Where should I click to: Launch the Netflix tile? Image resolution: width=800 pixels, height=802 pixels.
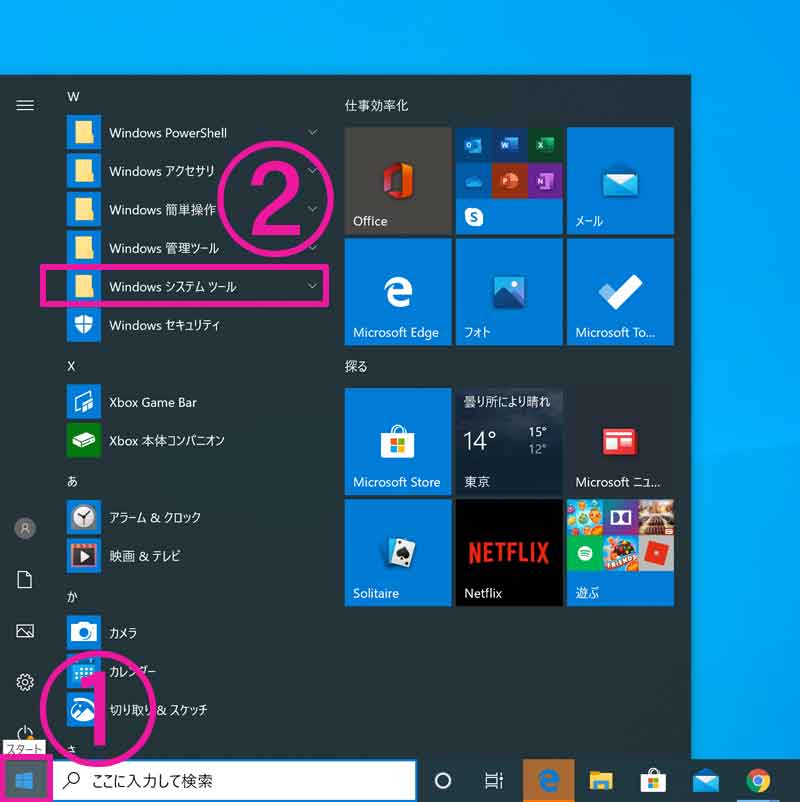[508, 553]
